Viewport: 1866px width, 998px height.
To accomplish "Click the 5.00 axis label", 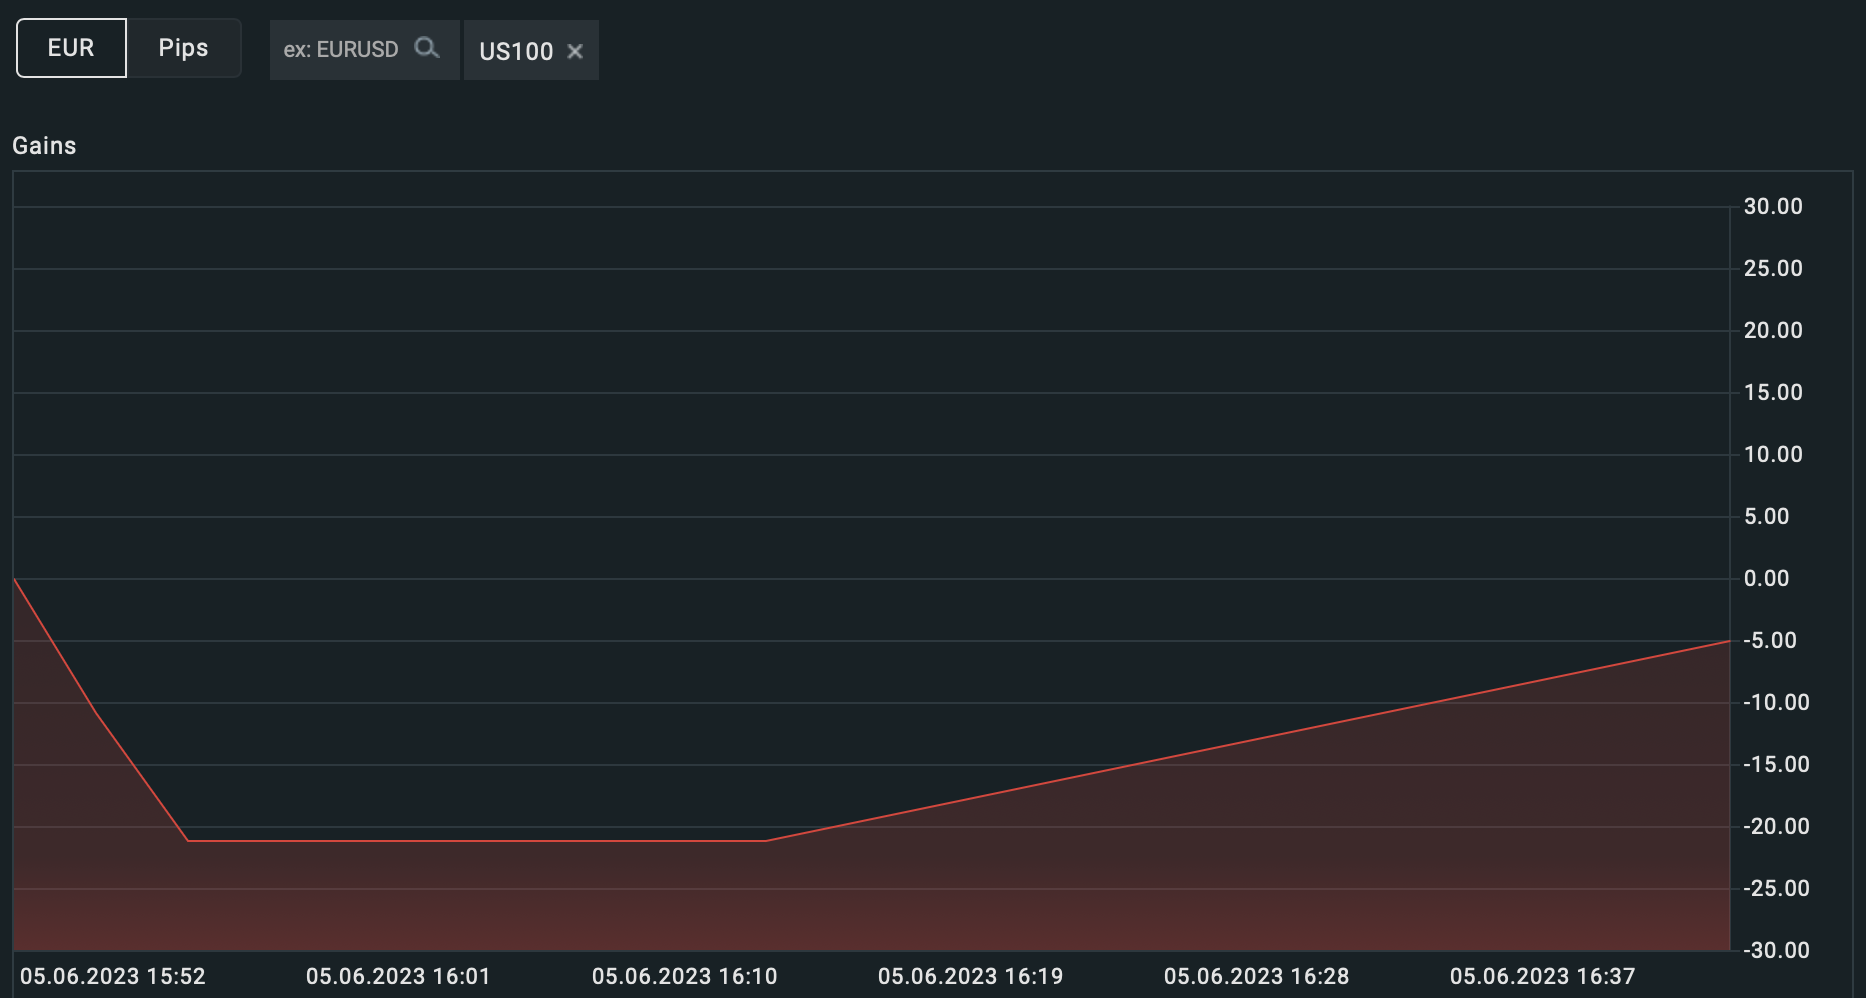I will tap(1767, 517).
